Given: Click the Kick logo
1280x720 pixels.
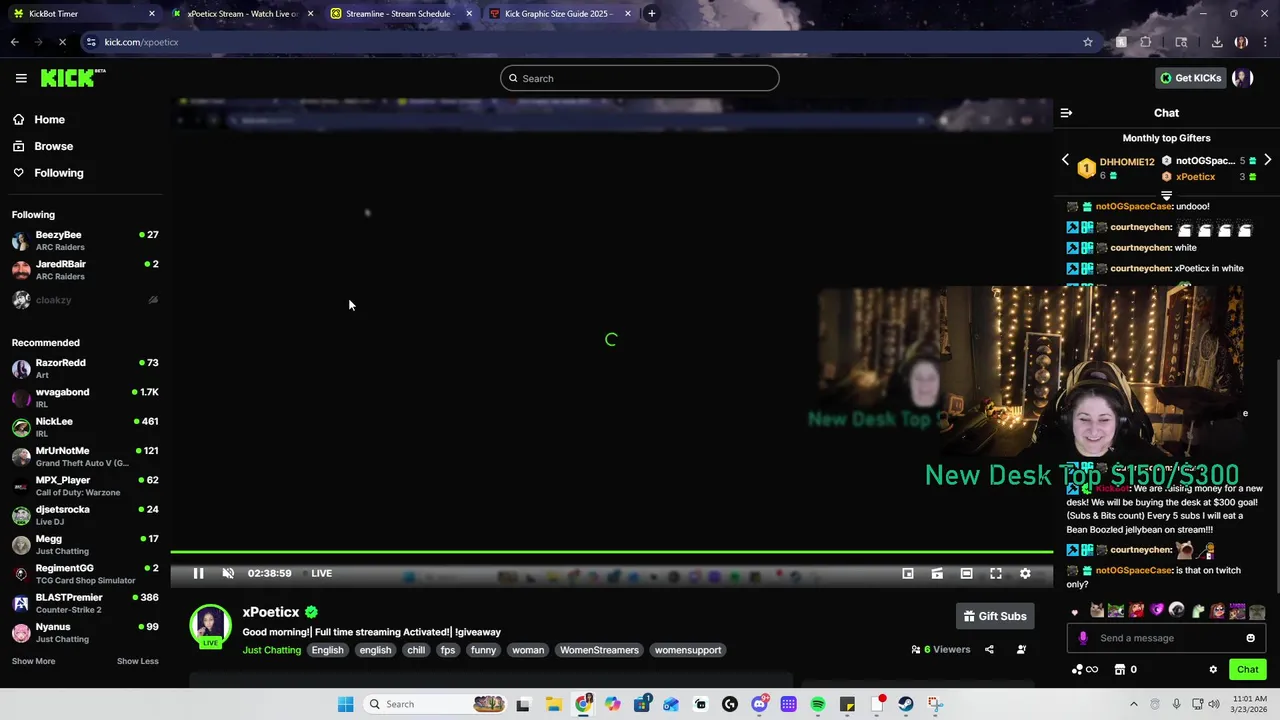Looking at the screenshot, I should coord(73,78).
